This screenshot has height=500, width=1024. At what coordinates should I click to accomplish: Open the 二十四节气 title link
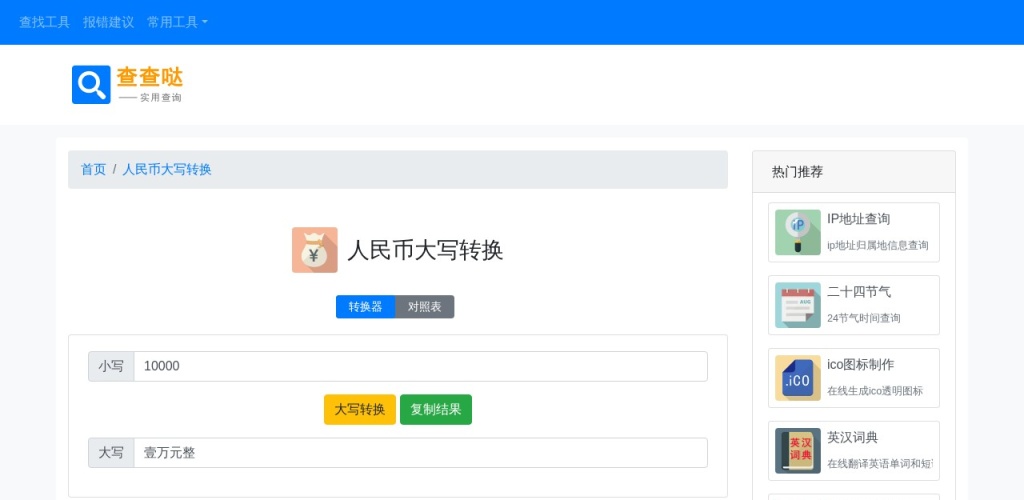pyautogui.click(x=858, y=292)
